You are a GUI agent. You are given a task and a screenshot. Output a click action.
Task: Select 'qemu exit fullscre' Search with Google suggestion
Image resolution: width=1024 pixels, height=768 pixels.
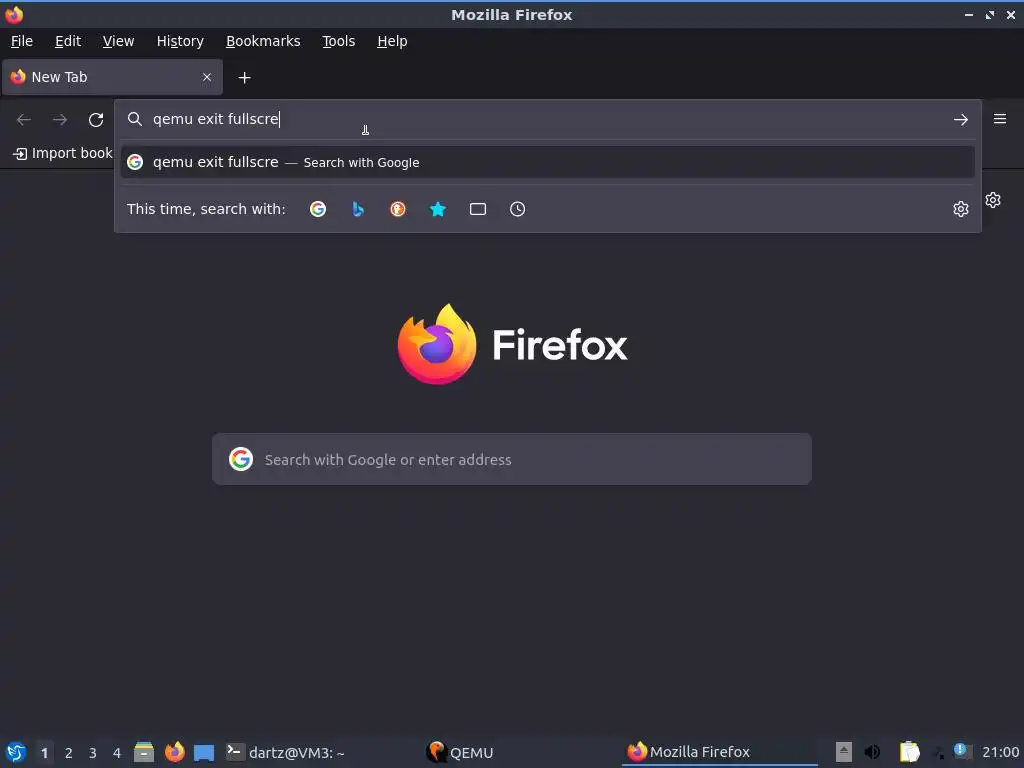point(547,162)
